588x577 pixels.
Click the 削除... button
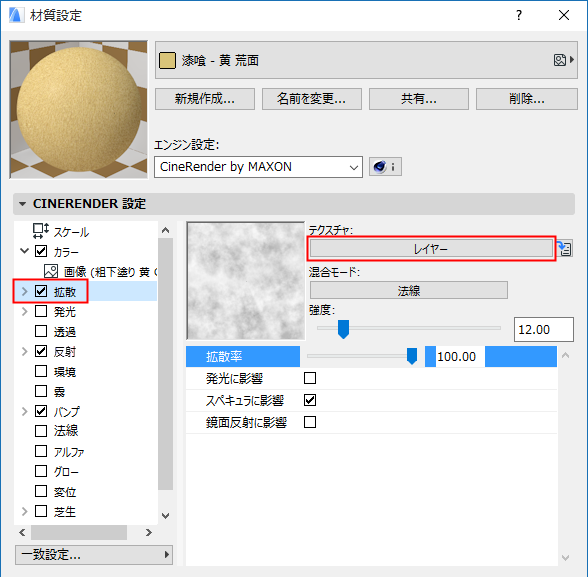(527, 99)
